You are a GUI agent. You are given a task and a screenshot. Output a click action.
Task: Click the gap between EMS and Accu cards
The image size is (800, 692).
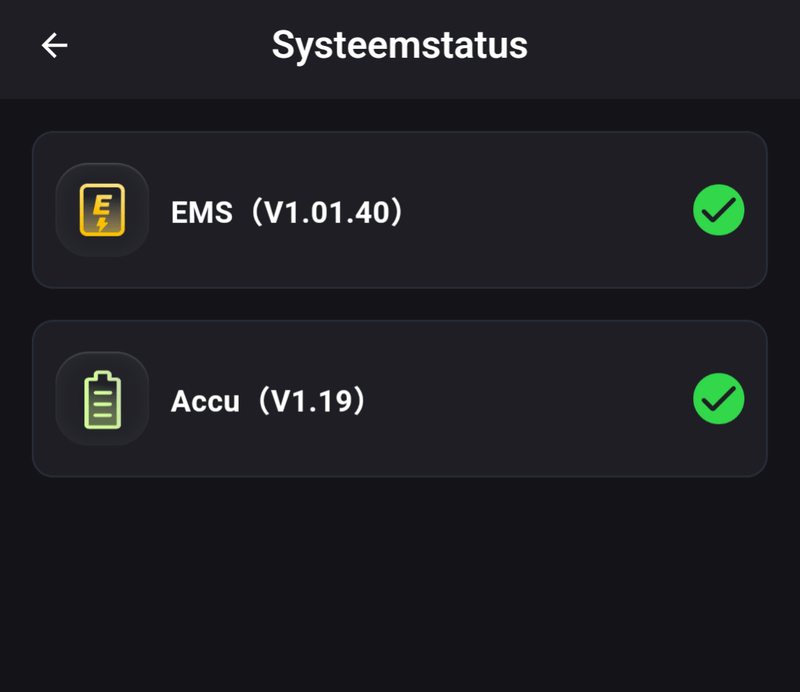point(400,304)
